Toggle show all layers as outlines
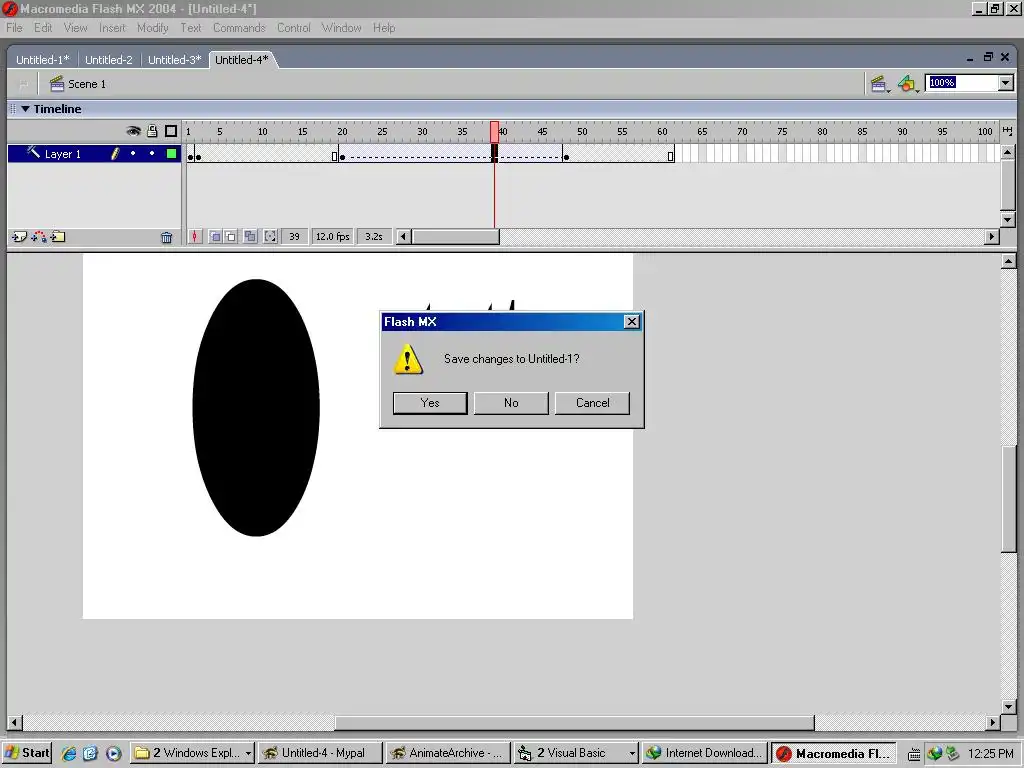This screenshot has width=1024, height=768. coord(171,131)
